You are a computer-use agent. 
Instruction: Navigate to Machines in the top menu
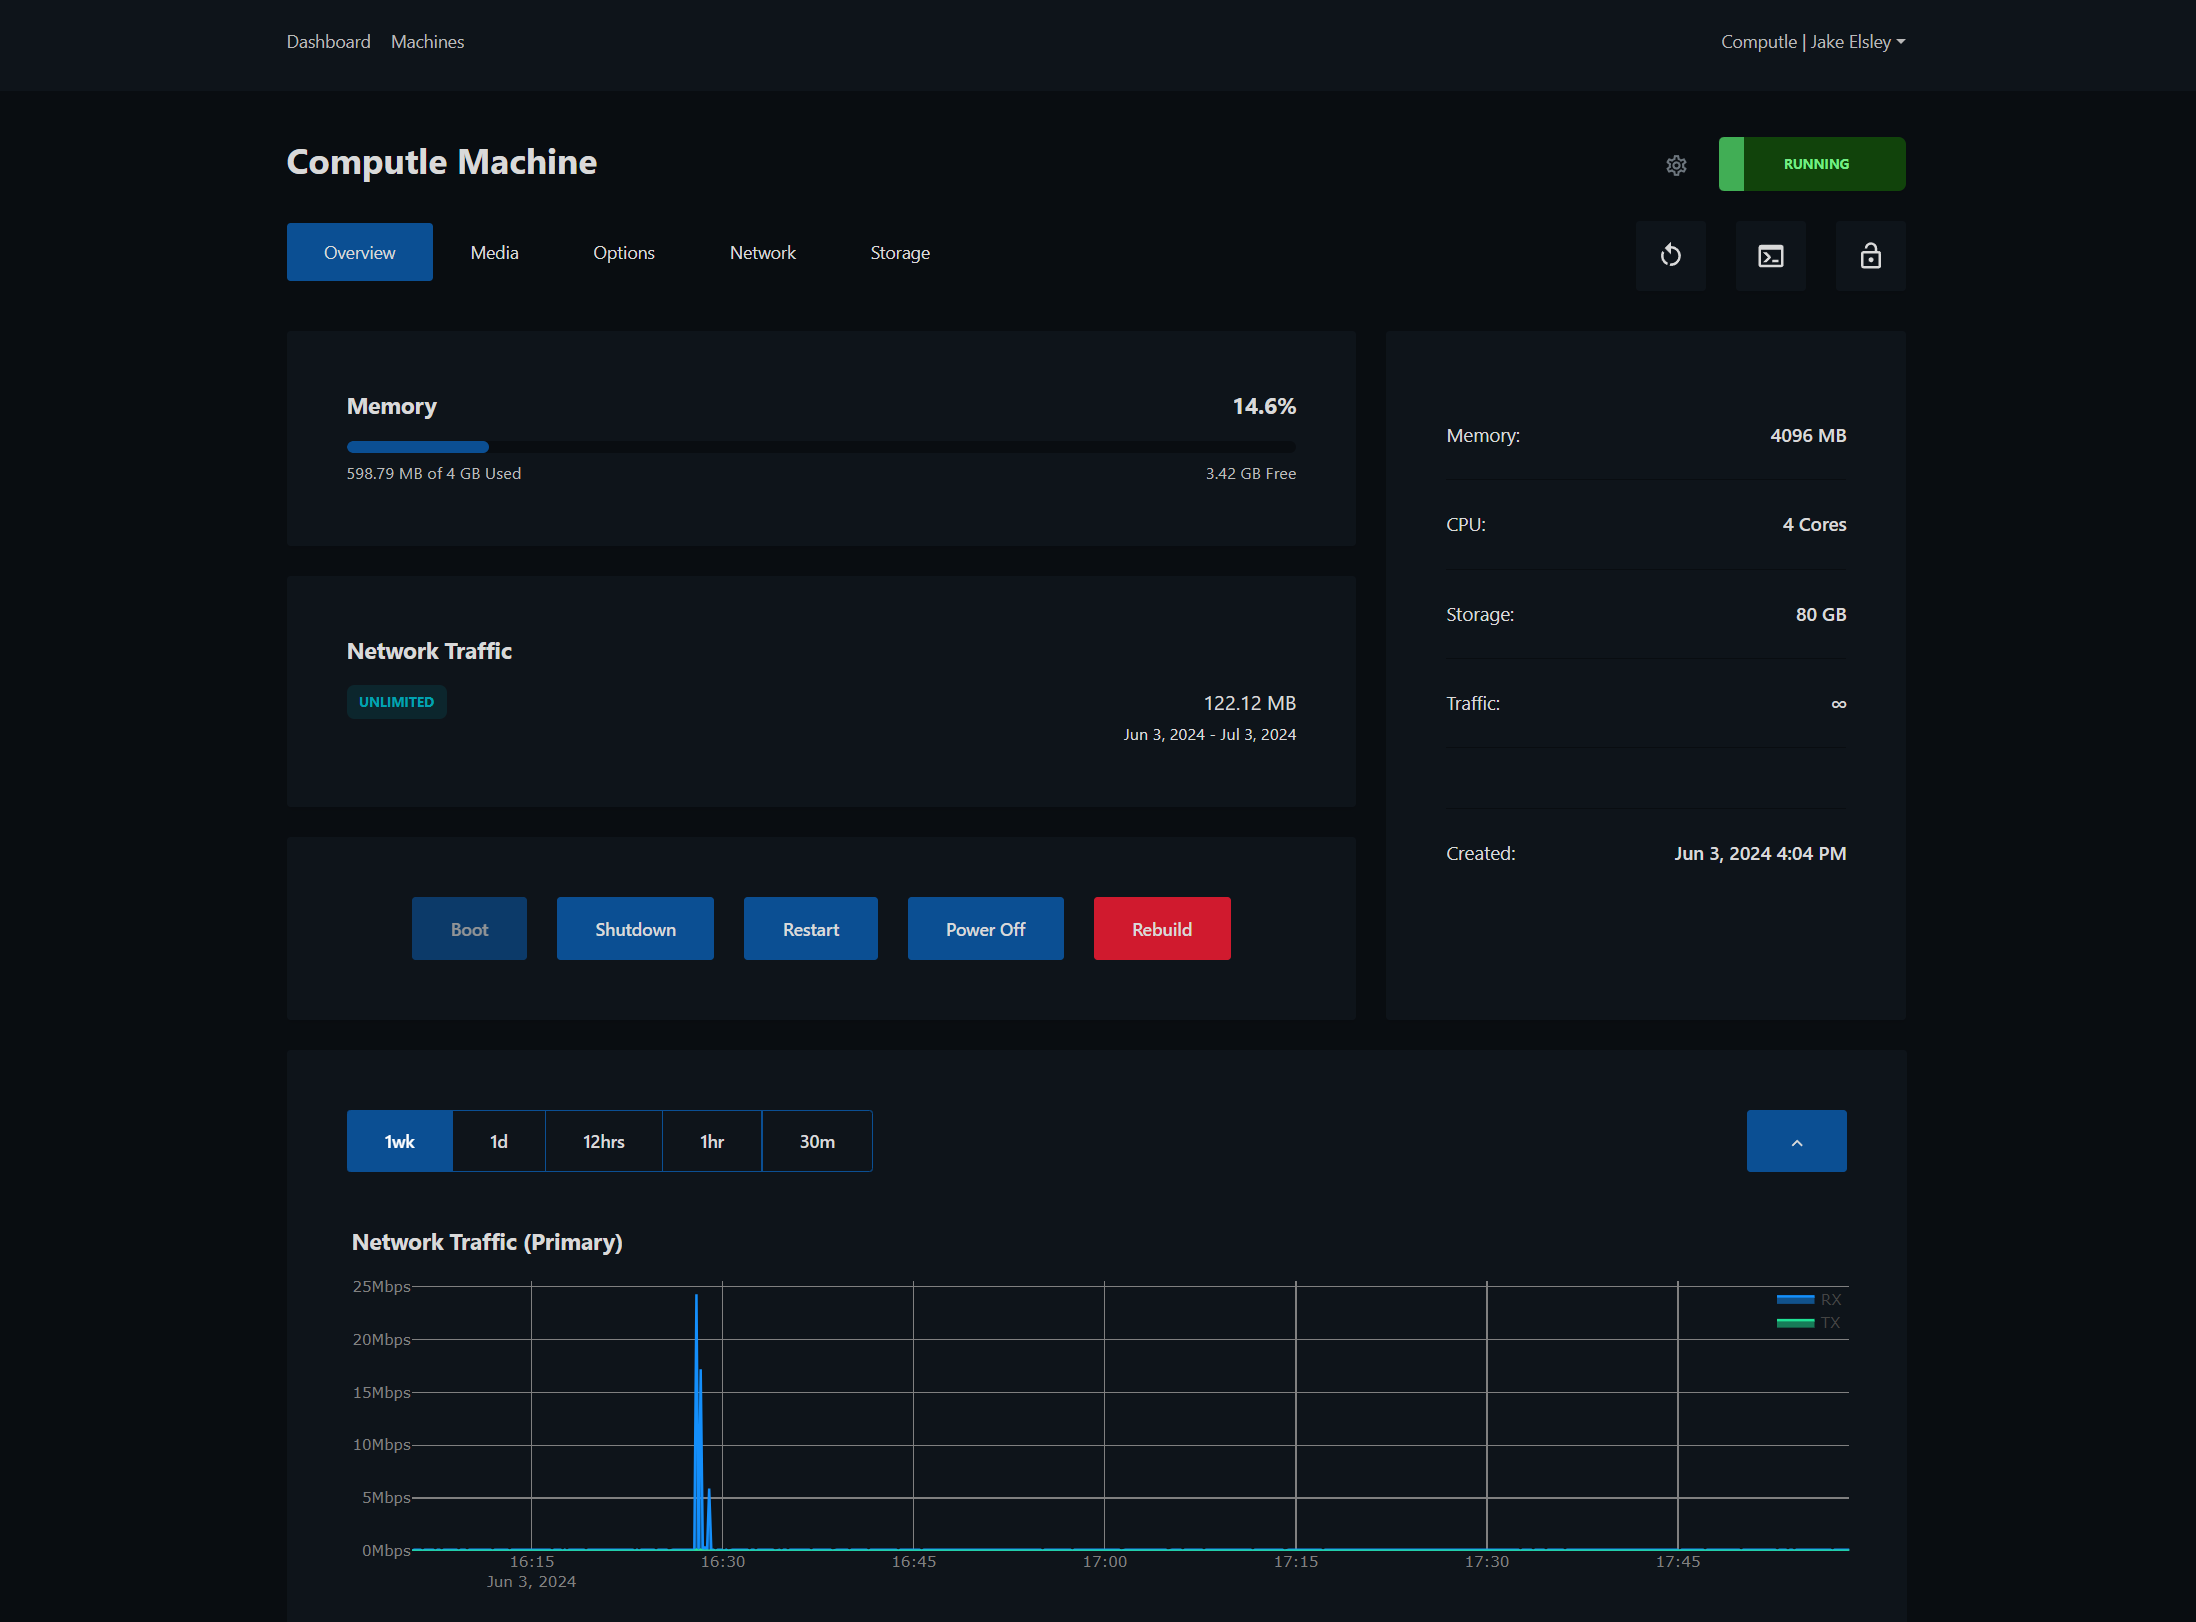coord(427,41)
